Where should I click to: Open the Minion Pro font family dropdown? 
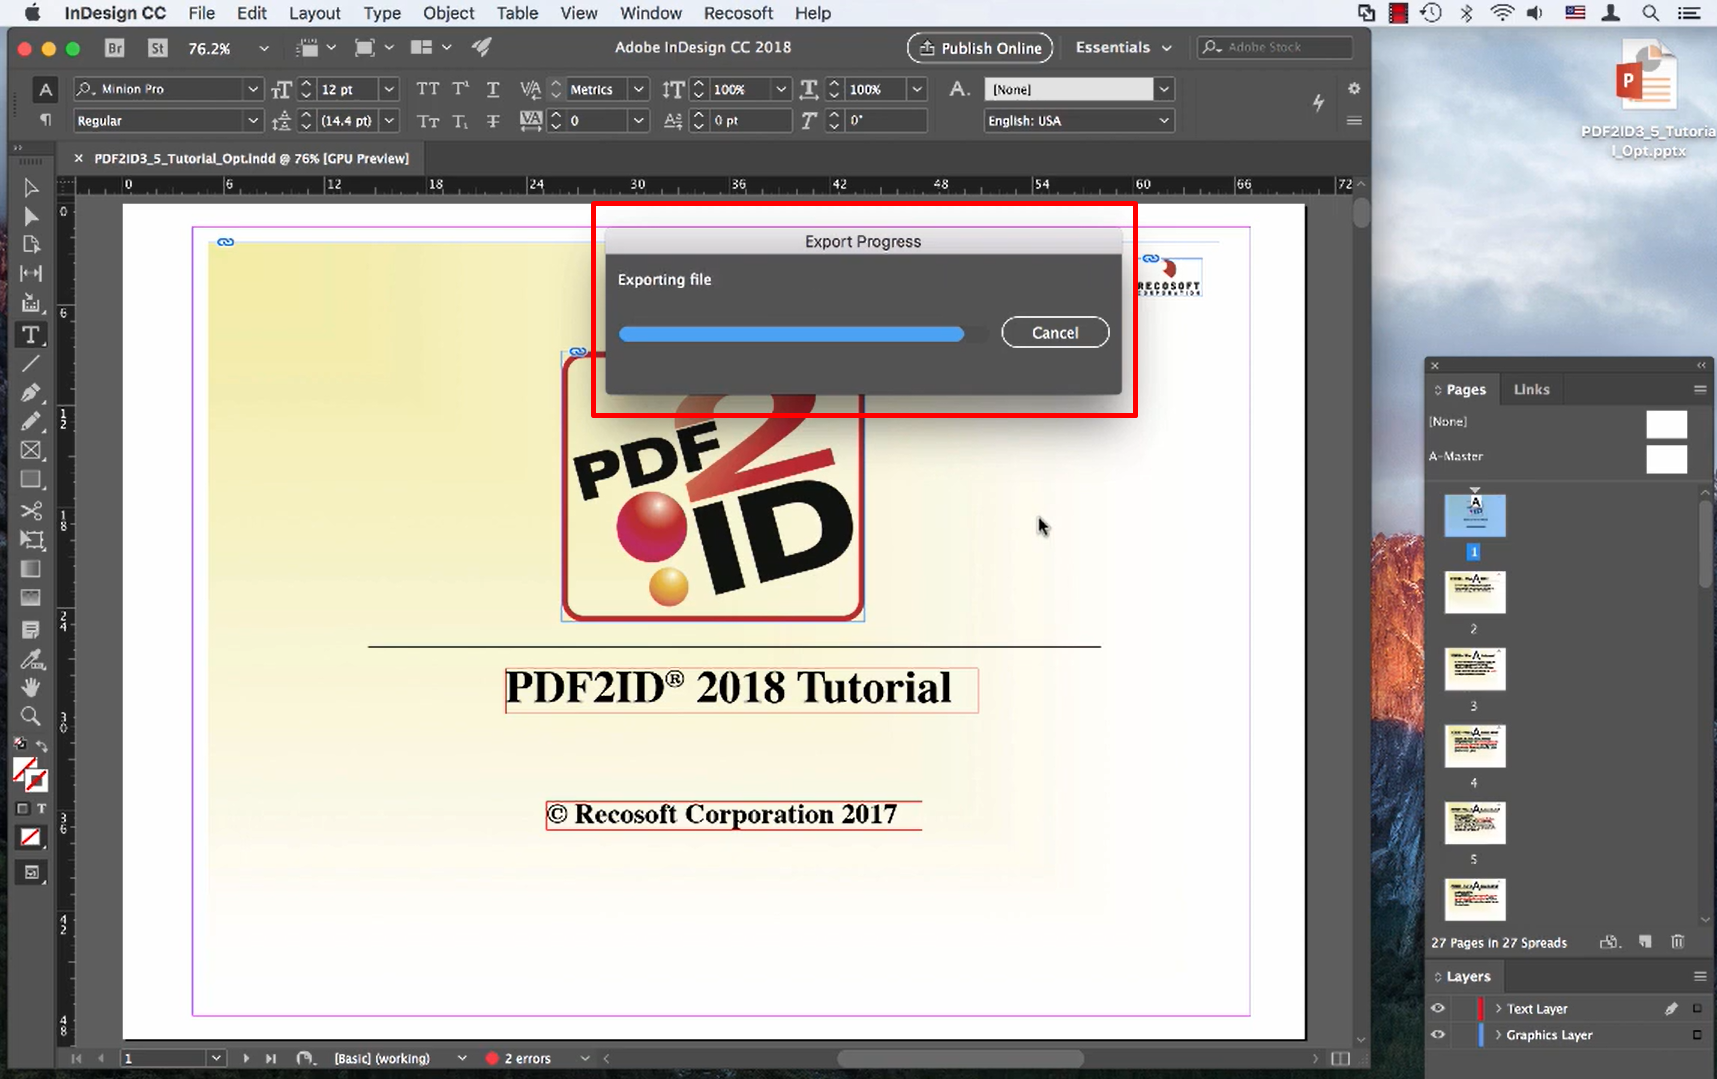(x=253, y=89)
